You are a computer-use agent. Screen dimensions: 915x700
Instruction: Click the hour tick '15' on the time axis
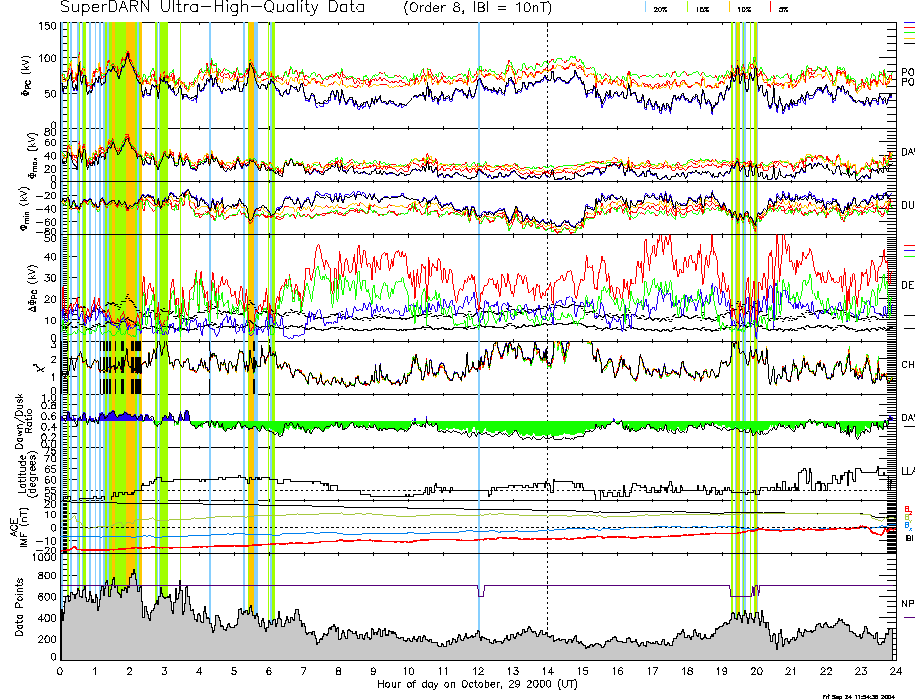click(582, 671)
